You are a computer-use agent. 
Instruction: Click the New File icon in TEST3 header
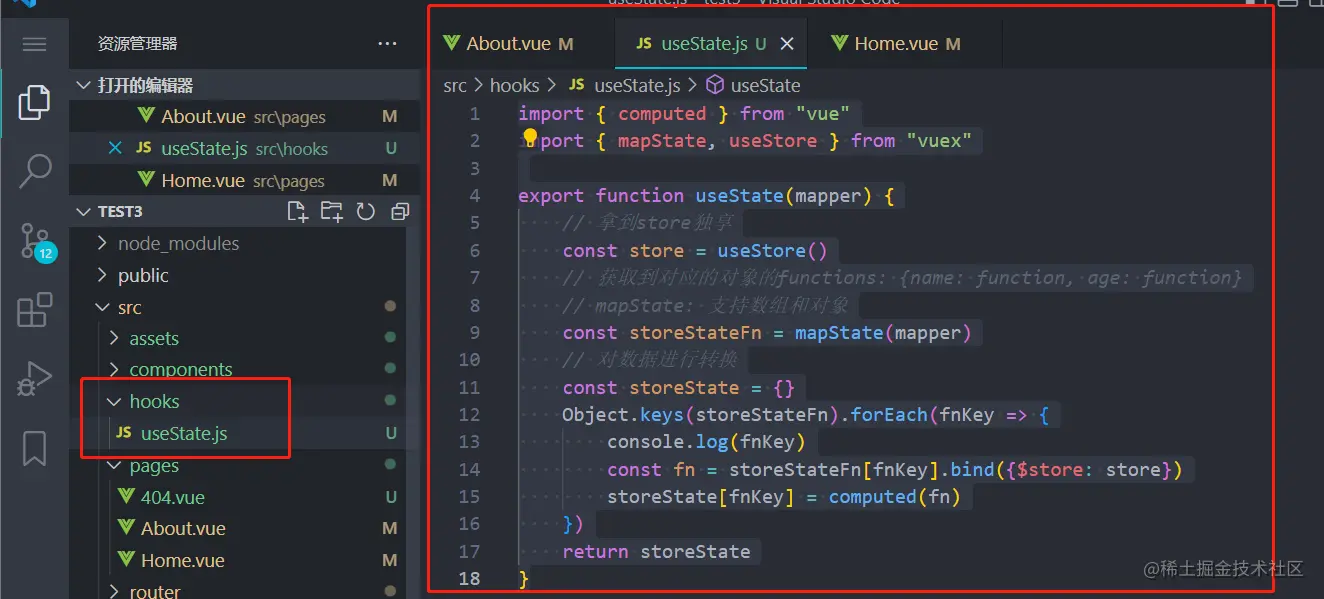point(297,212)
